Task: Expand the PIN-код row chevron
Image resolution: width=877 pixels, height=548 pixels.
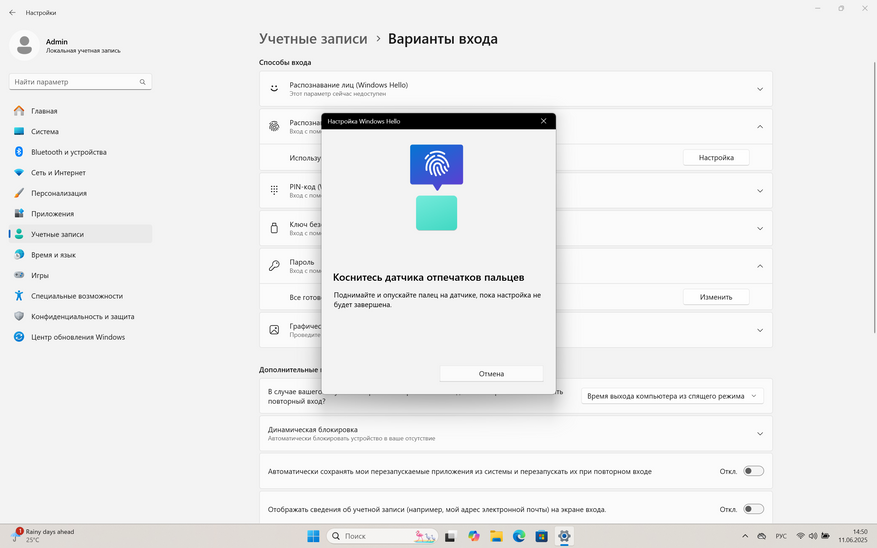Action: tap(760, 191)
